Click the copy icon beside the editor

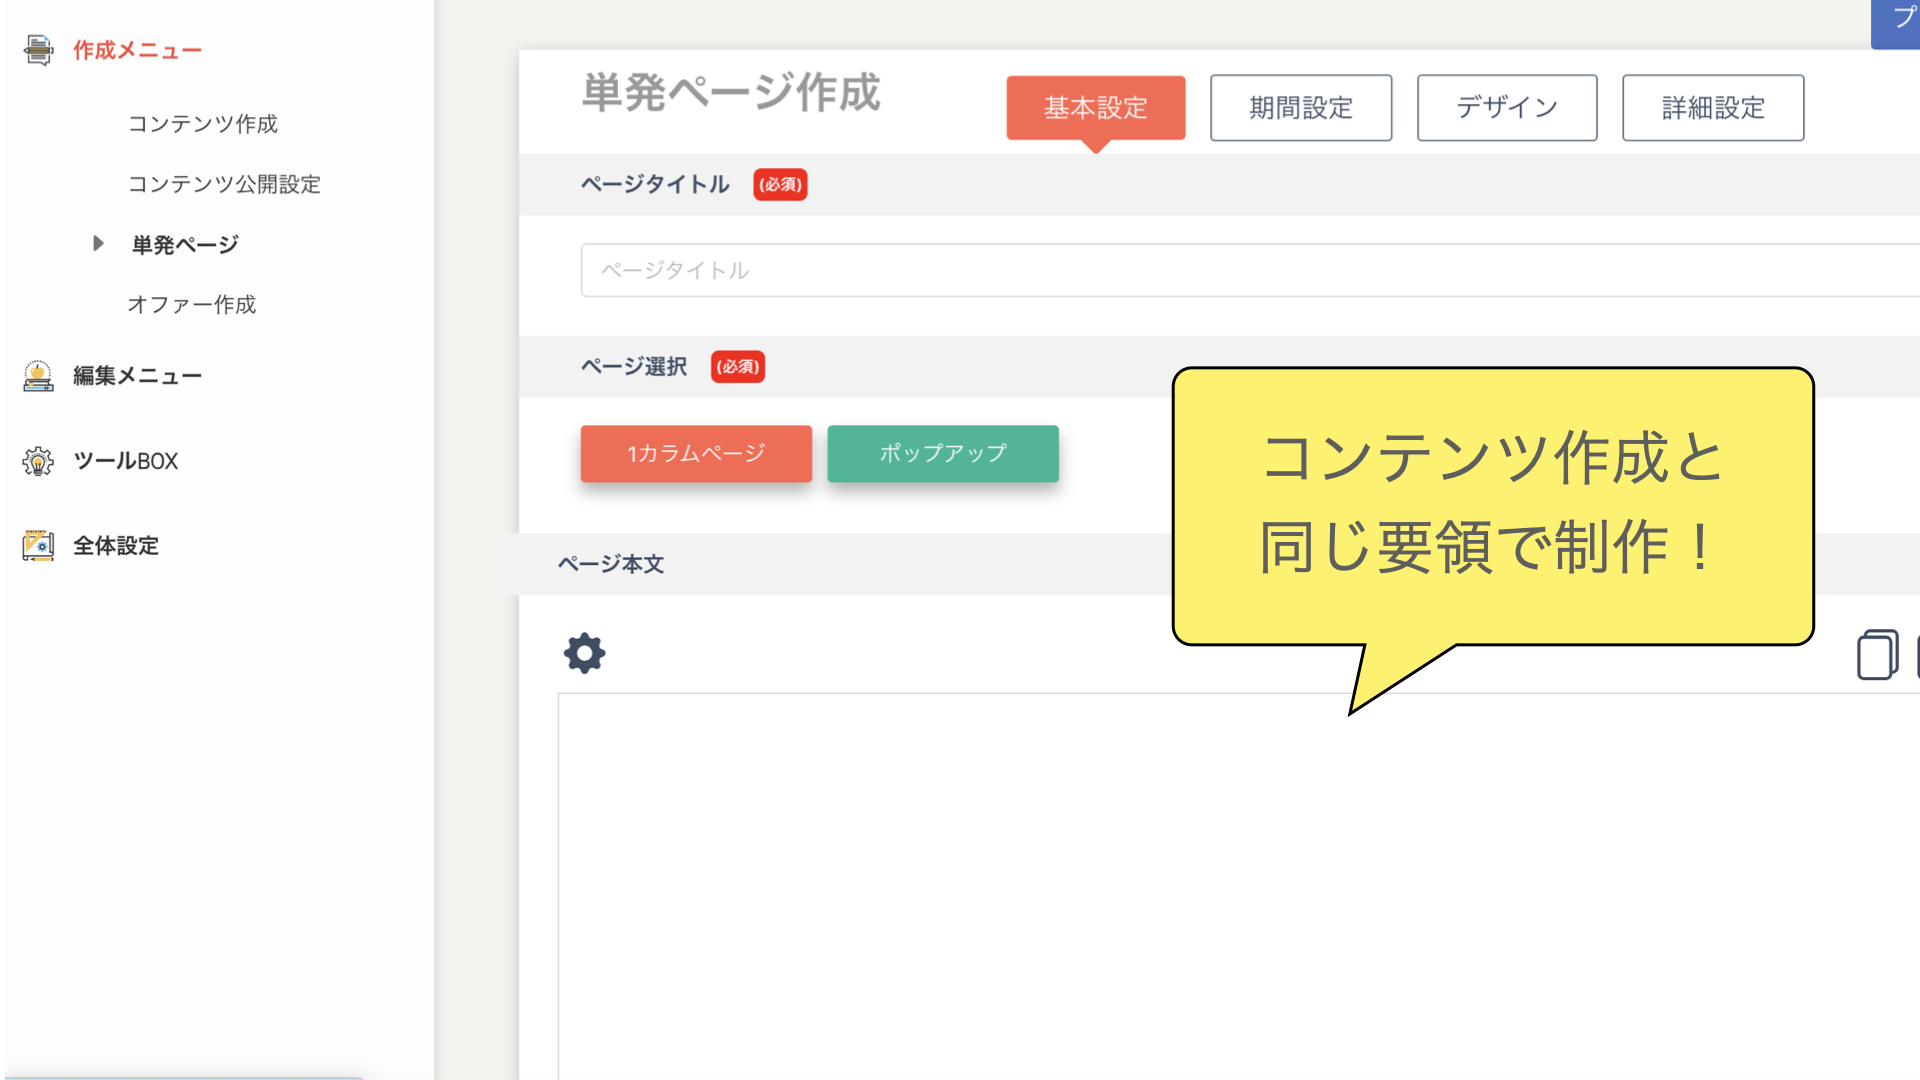(1877, 655)
